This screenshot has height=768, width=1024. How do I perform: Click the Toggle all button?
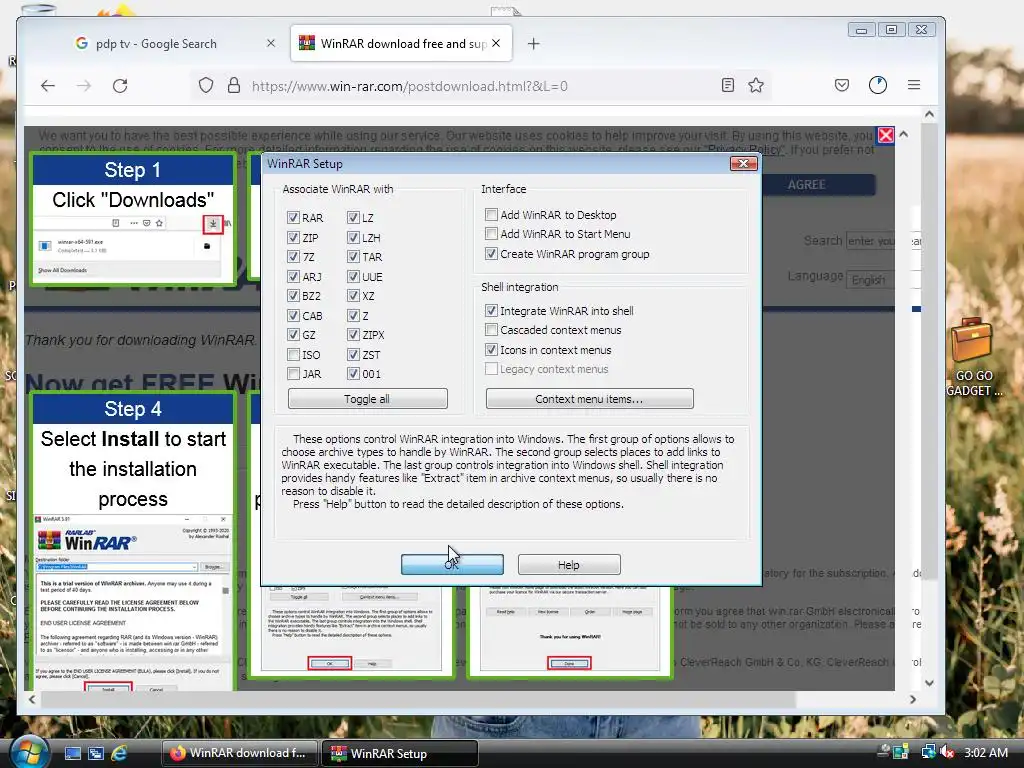tap(368, 398)
